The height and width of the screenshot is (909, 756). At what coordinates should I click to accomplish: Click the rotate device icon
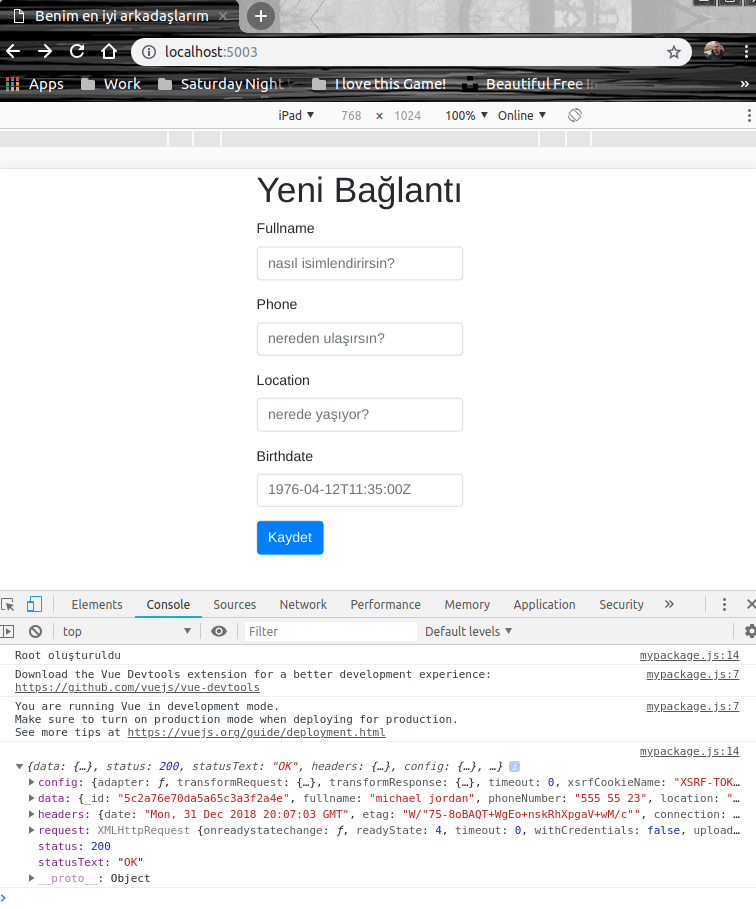tap(575, 115)
